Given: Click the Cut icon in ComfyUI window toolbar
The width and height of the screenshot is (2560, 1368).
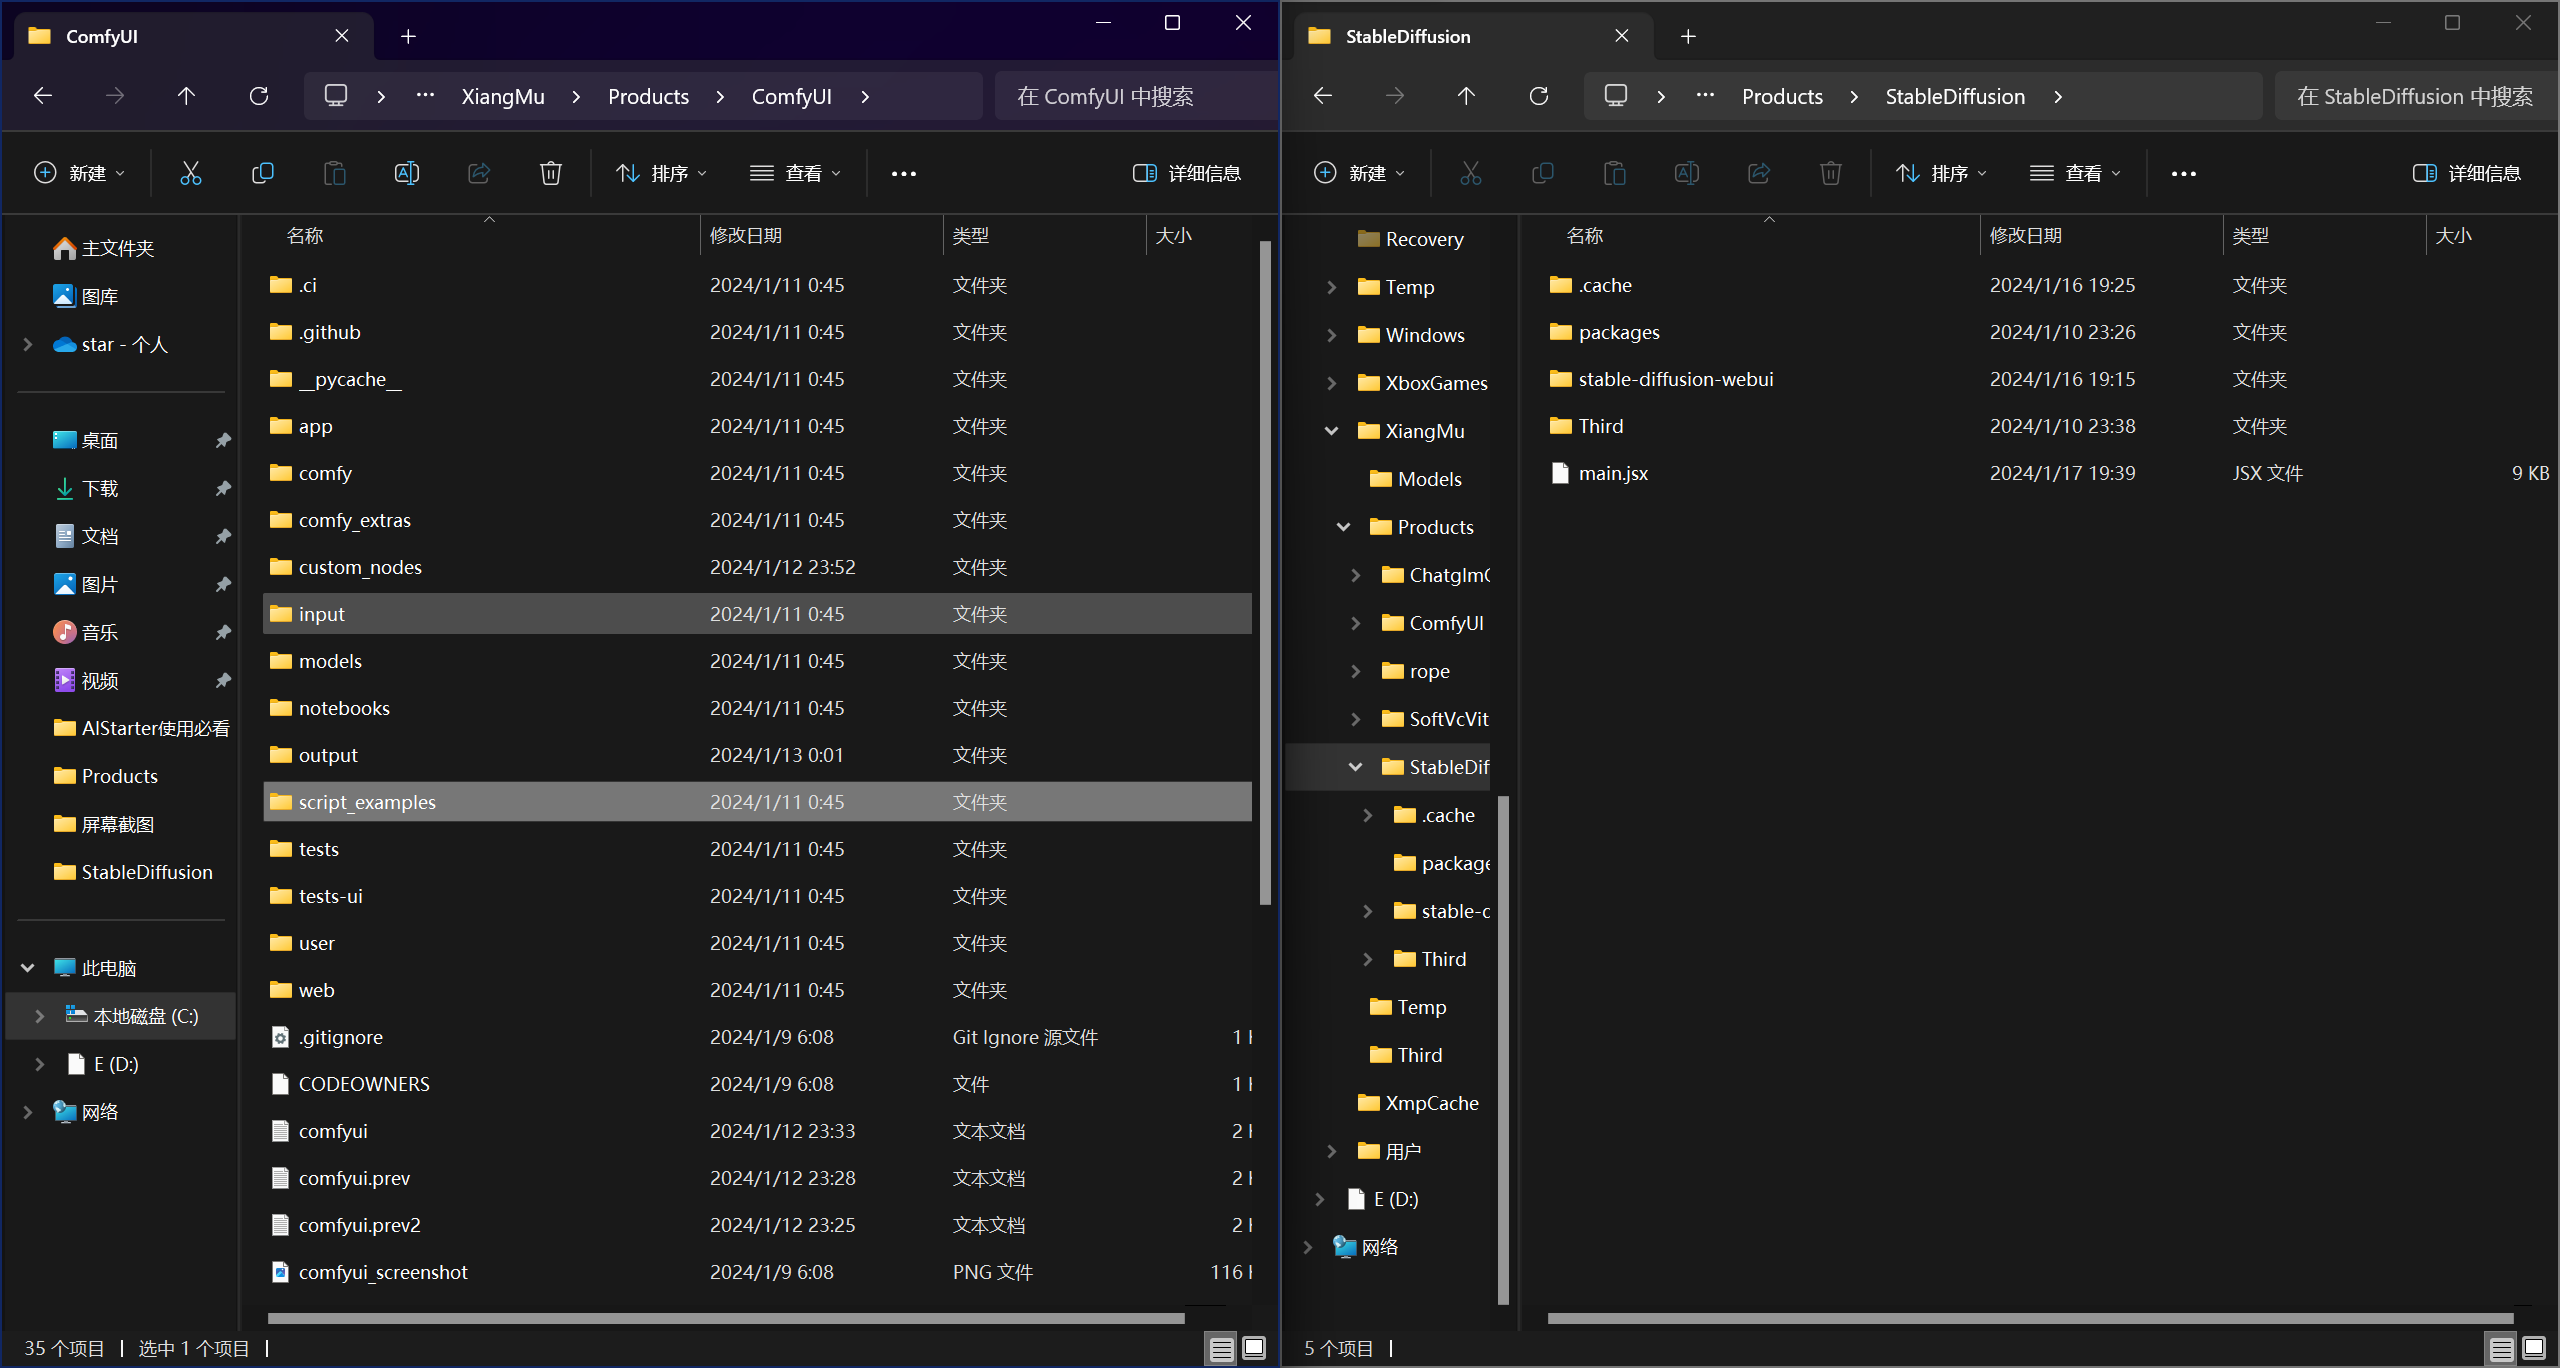Looking at the screenshot, I should [190, 173].
